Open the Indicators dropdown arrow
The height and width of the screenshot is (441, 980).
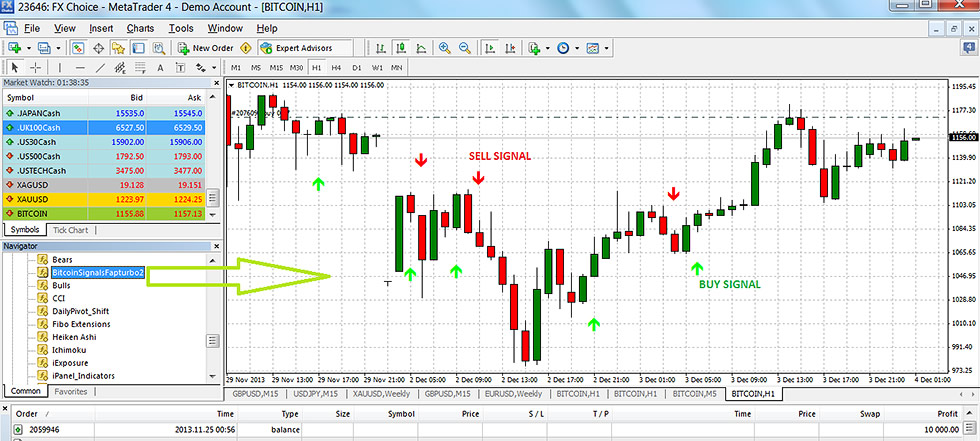[548, 48]
